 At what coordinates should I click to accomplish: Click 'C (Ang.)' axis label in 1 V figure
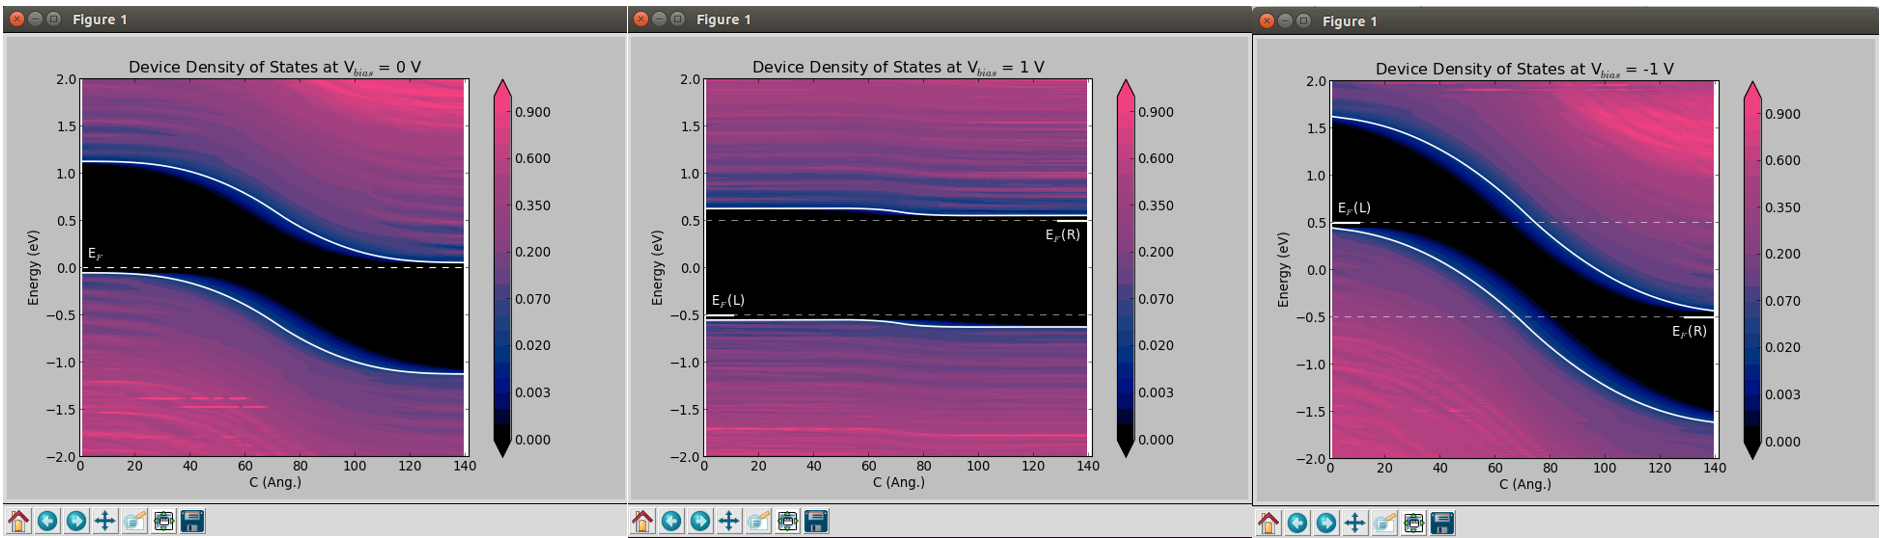[x=899, y=482]
